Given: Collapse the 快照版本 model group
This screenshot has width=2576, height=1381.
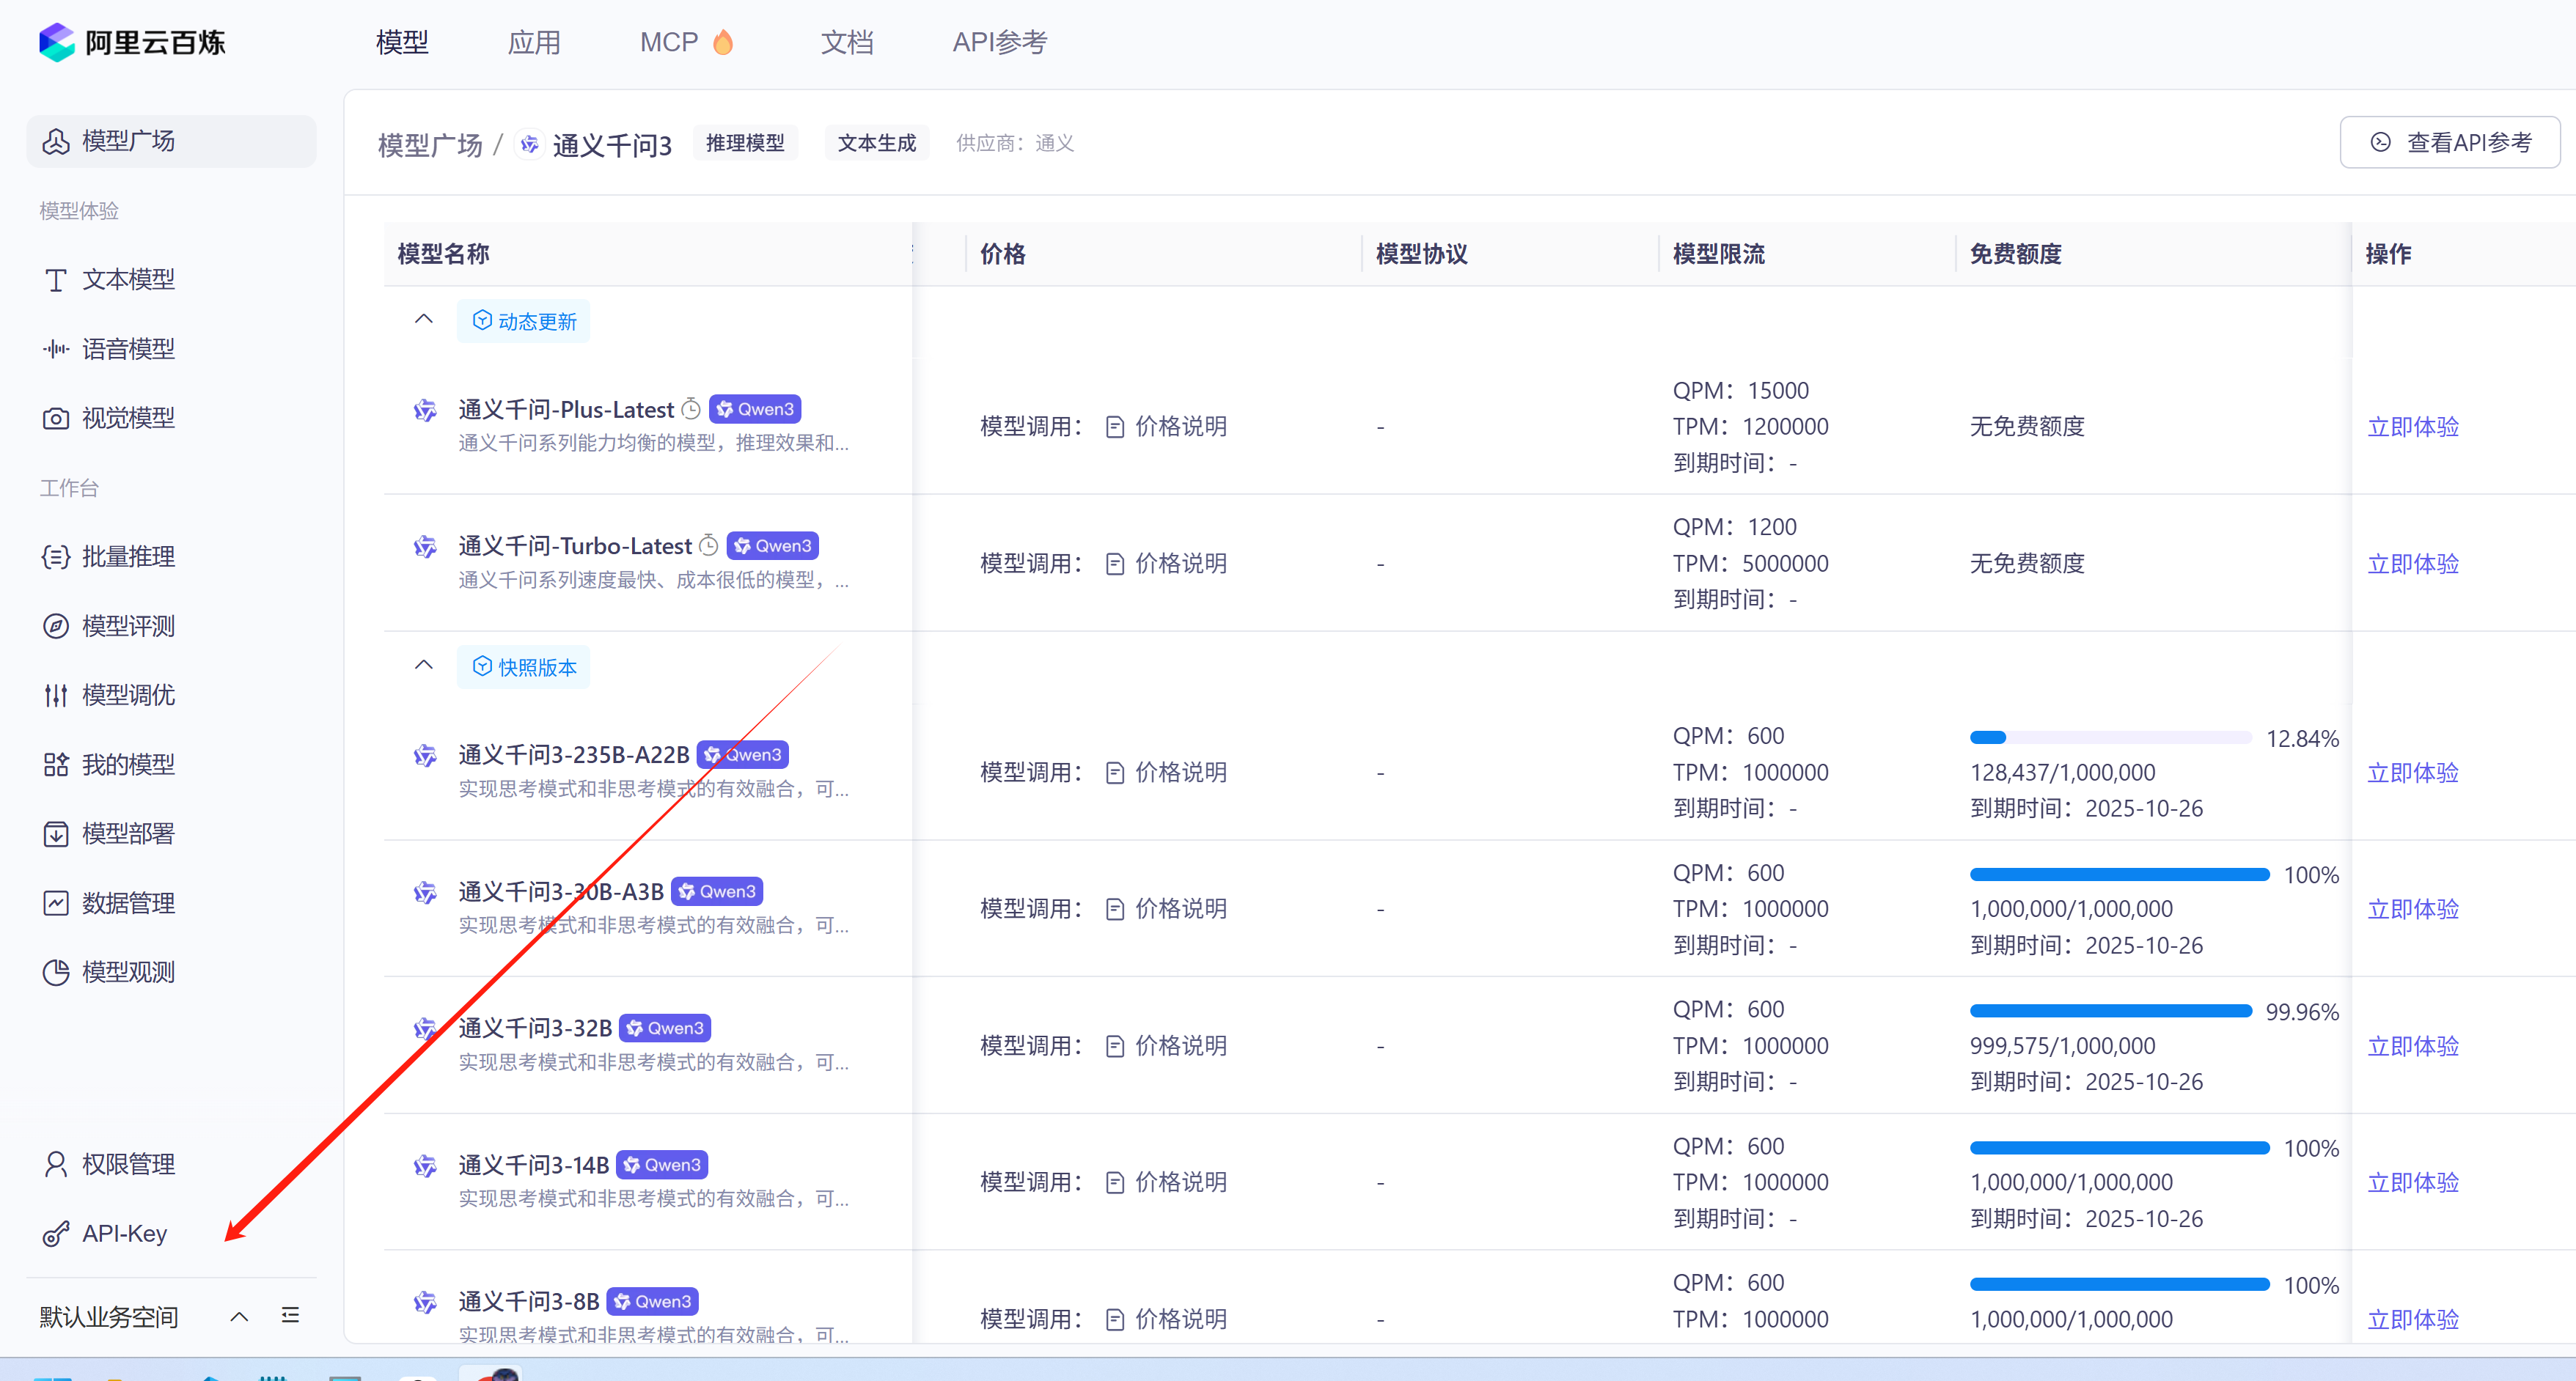Looking at the screenshot, I should tap(423, 665).
